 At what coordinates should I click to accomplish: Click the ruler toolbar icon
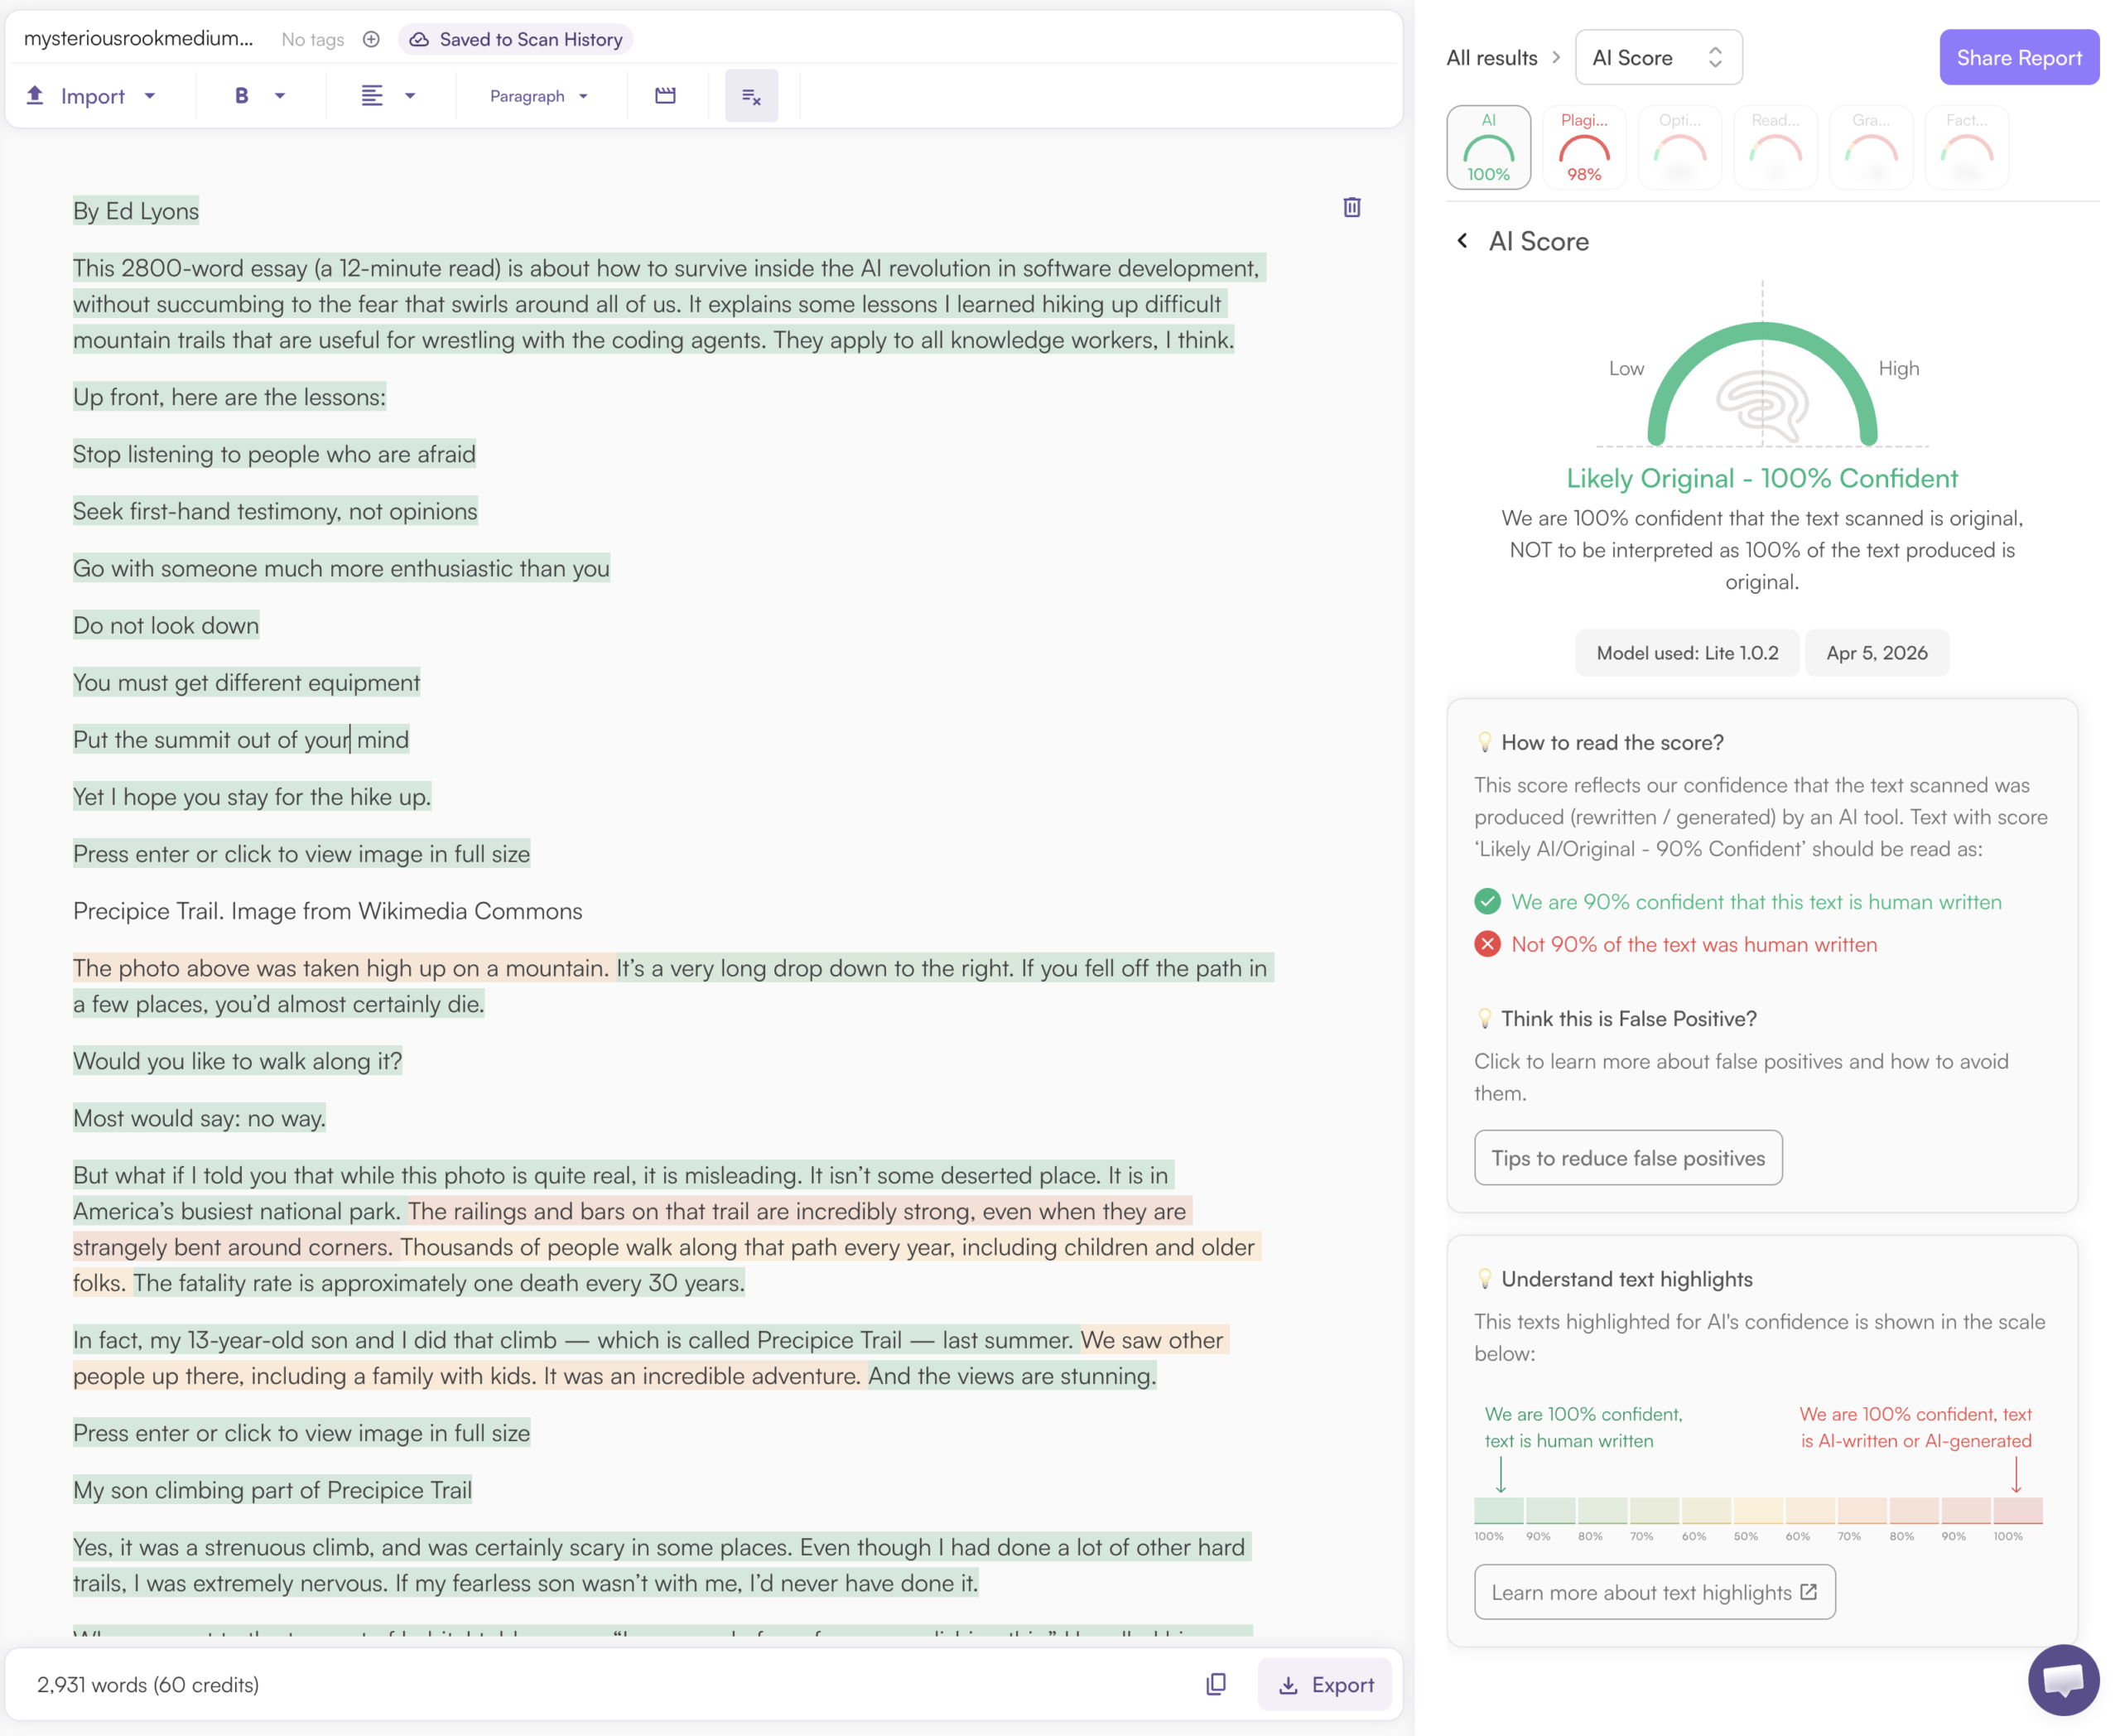(x=665, y=96)
